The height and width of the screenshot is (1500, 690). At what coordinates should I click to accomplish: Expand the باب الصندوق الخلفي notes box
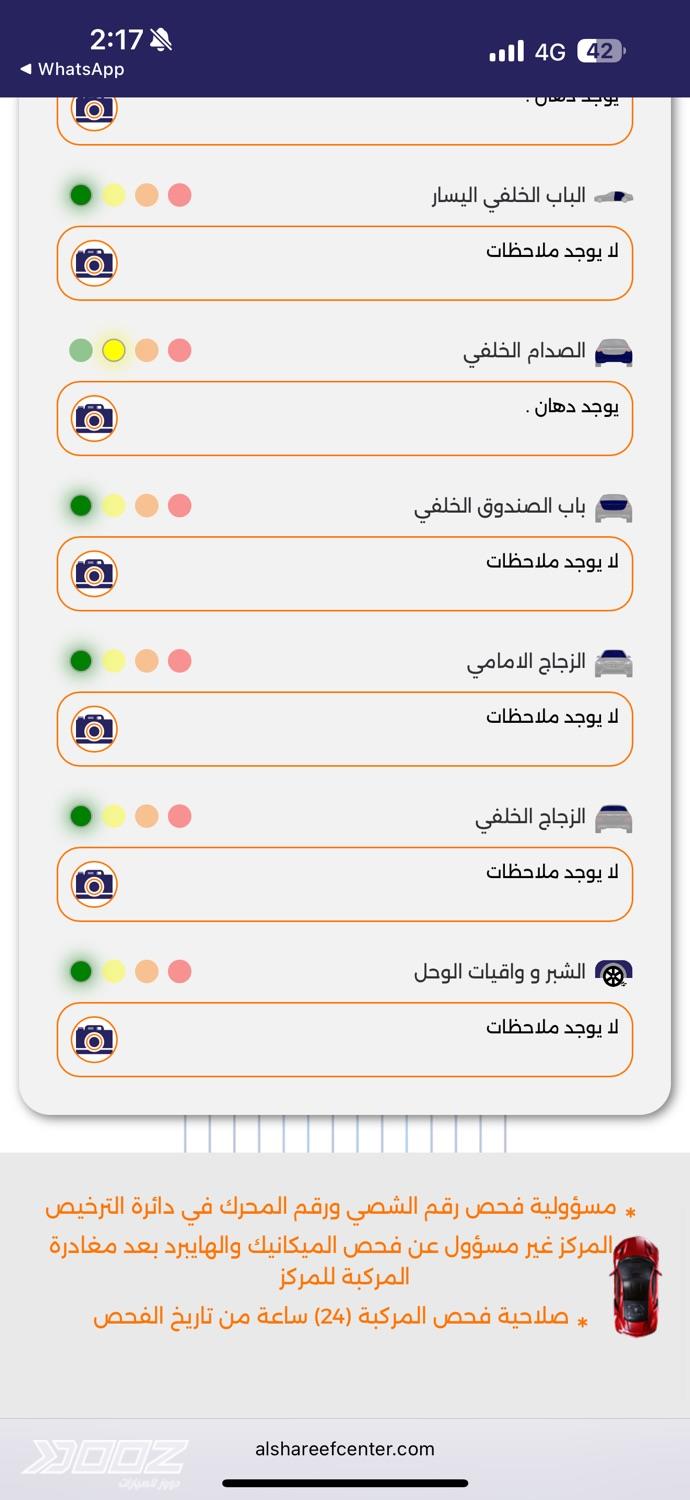[x=345, y=574]
